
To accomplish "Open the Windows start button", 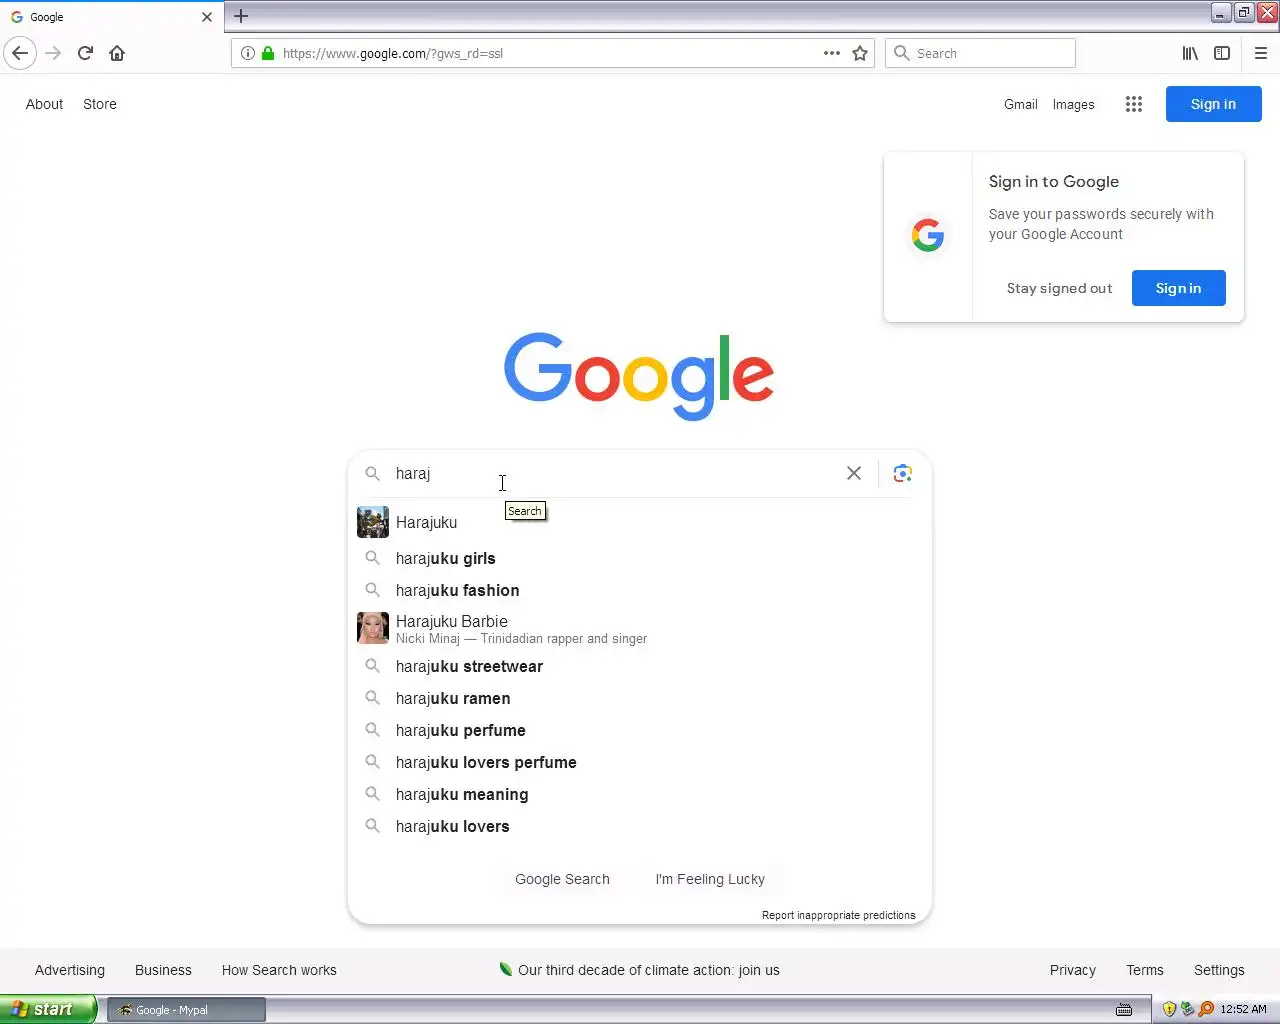I will (x=48, y=1009).
